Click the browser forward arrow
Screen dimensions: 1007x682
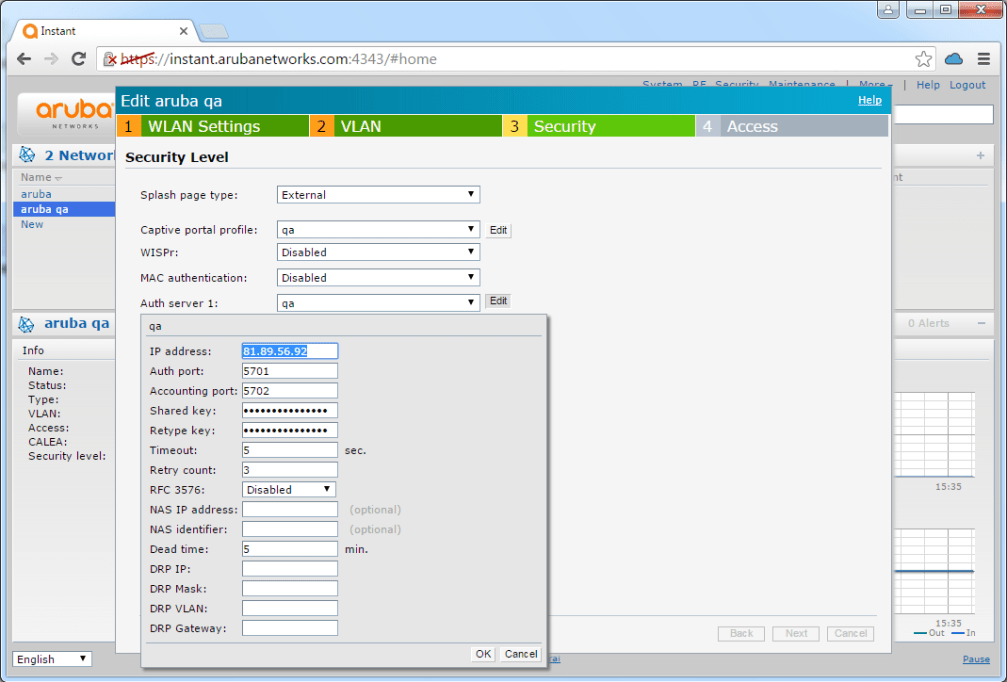51,59
